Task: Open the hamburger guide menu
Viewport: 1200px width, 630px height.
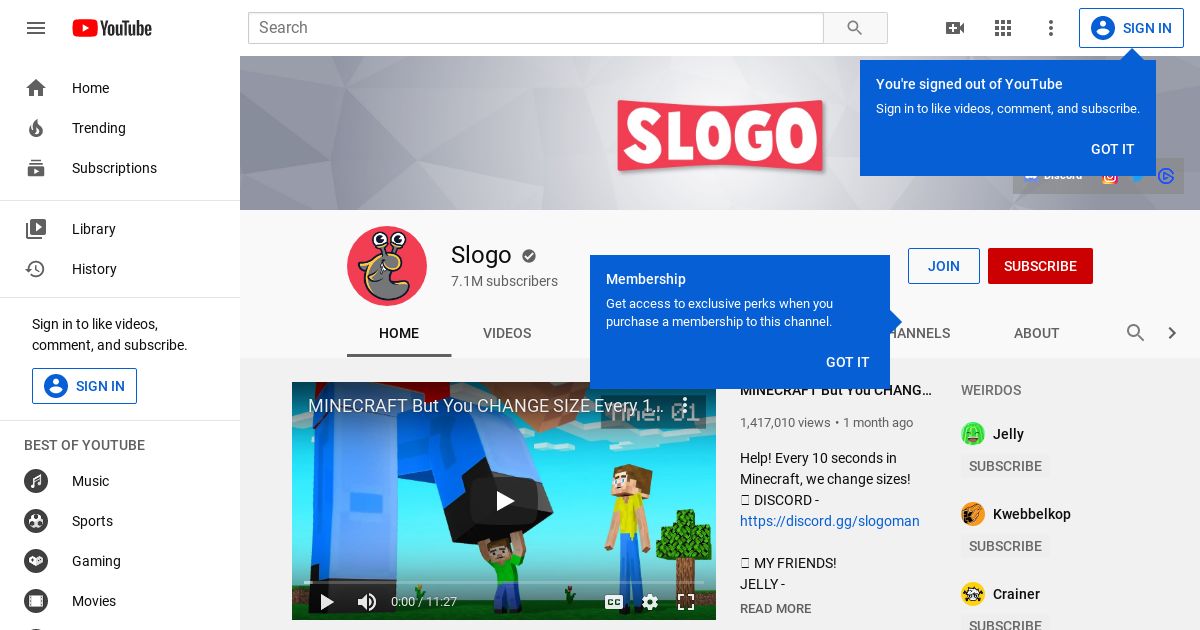Action: [x=36, y=28]
